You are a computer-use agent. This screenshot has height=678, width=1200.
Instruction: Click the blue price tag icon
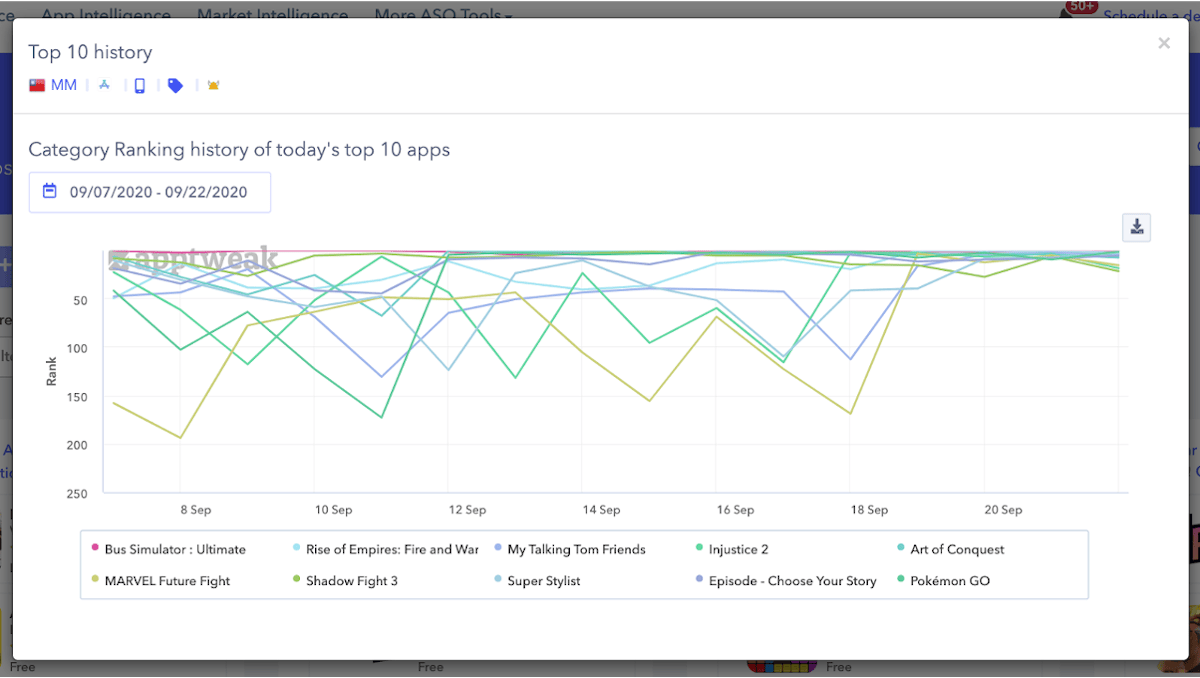[x=175, y=86]
